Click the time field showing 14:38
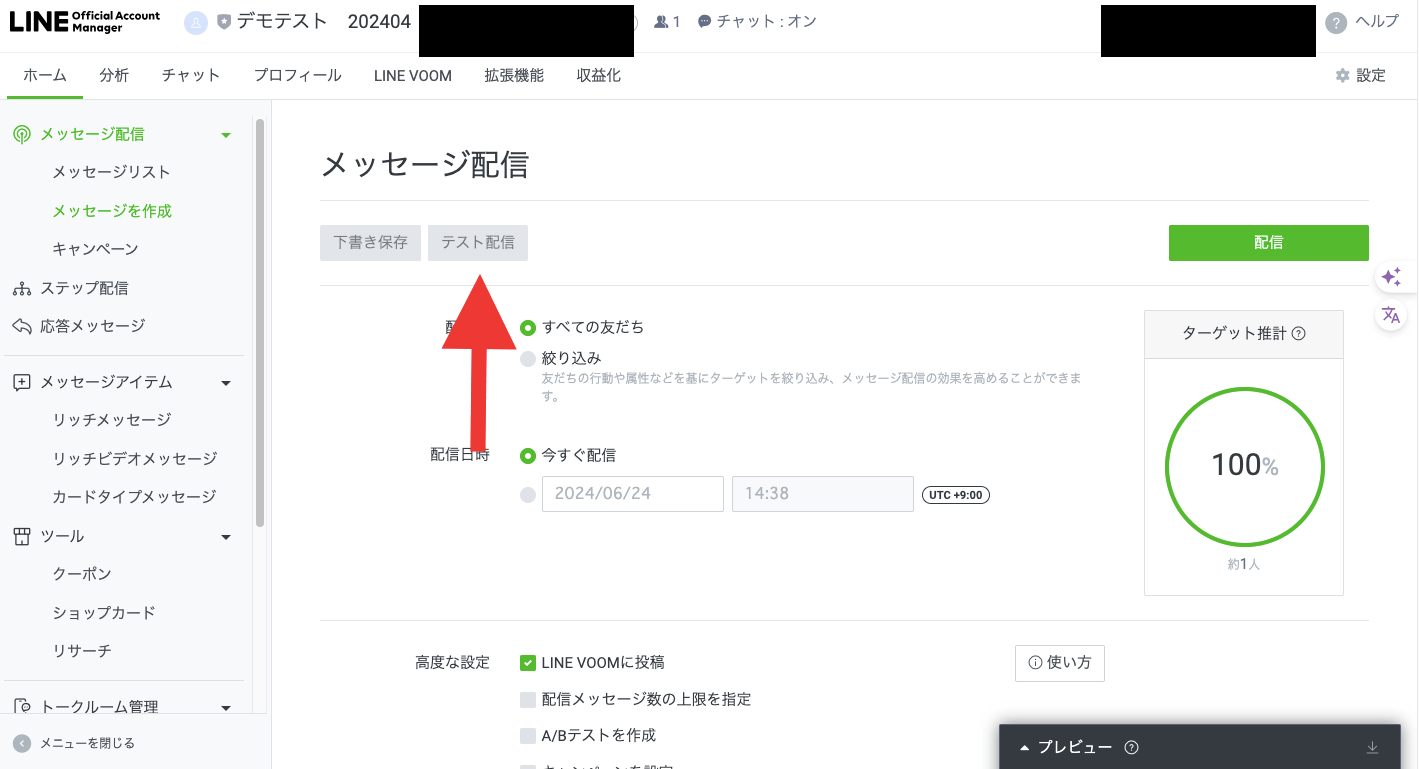The image size is (1419, 769). click(823, 494)
